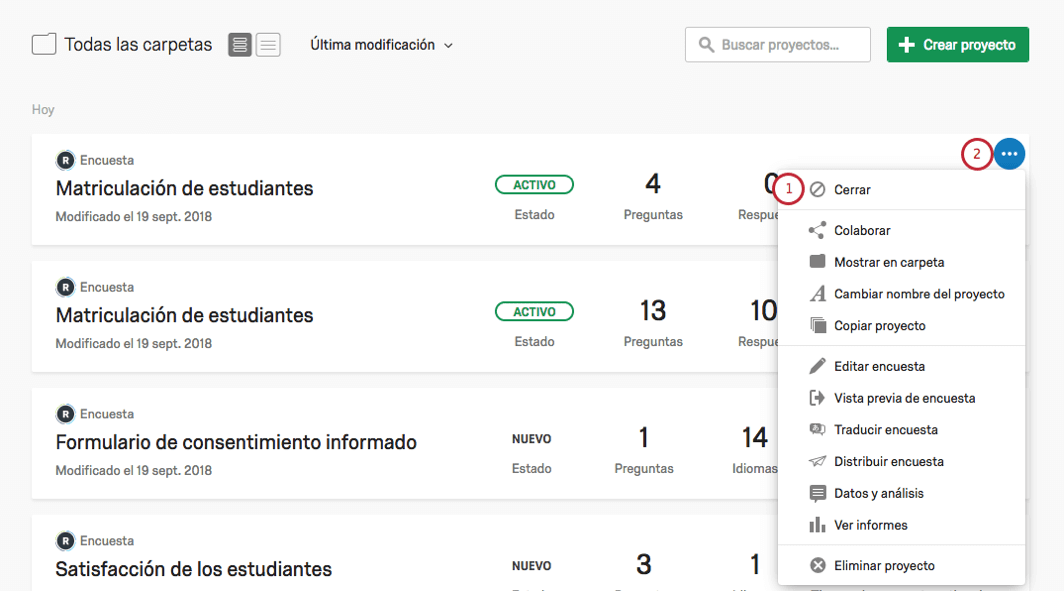Open the Formulario de consentimiento informado project
This screenshot has height=591, width=1064.
[x=236, y=442]
